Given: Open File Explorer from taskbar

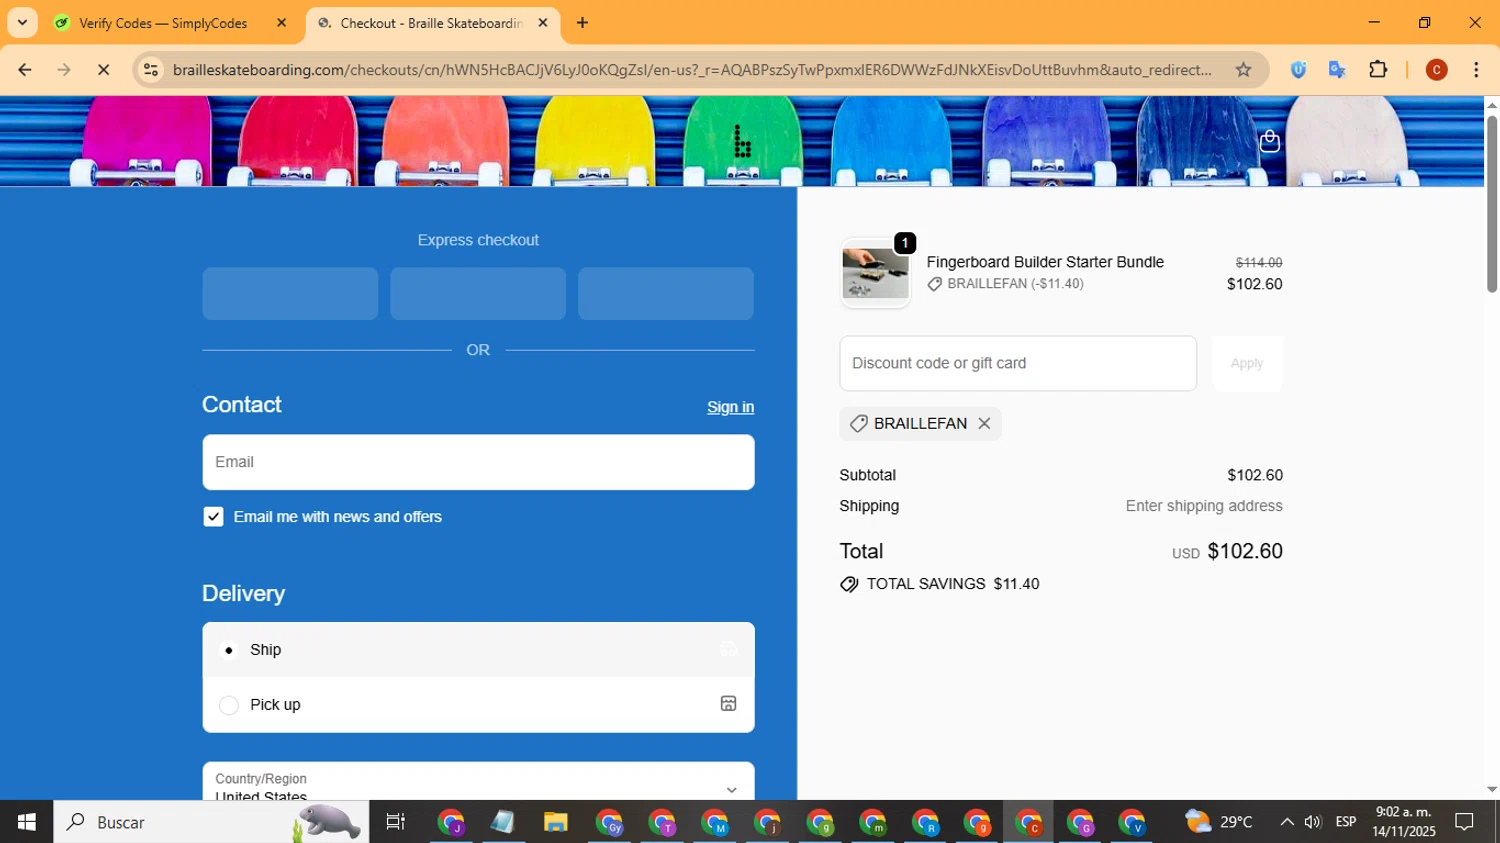Looking at the screenshot, I should 555,822.
